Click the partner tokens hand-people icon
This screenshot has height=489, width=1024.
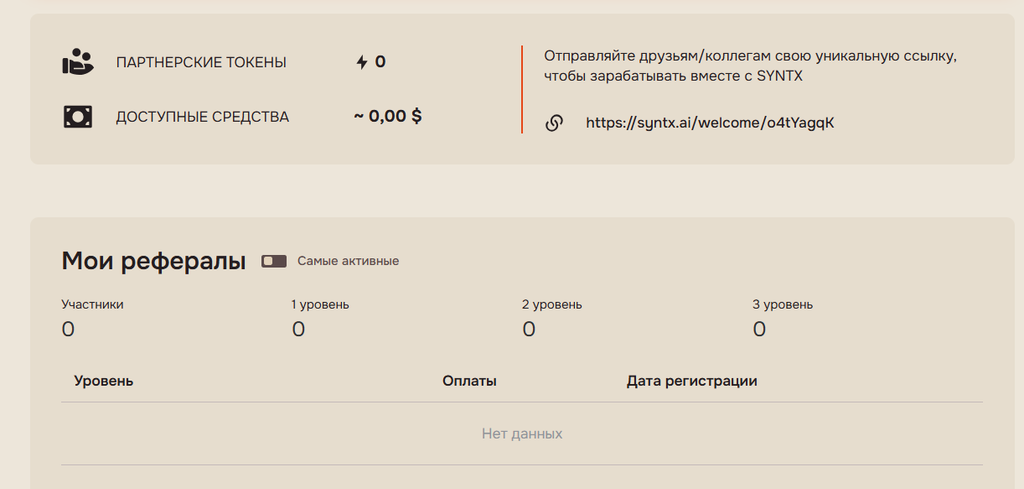coord(78,62)
